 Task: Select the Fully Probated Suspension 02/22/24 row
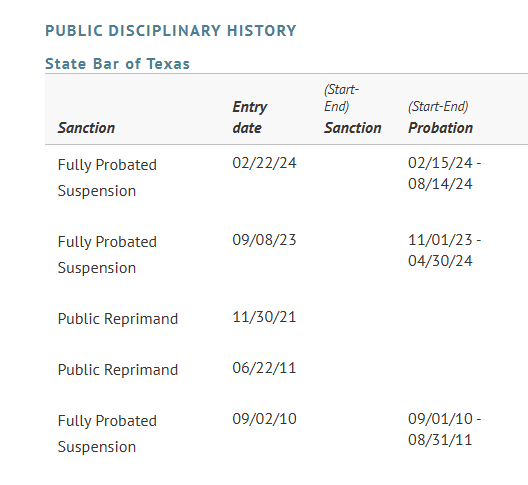click(x=286, y=177)
